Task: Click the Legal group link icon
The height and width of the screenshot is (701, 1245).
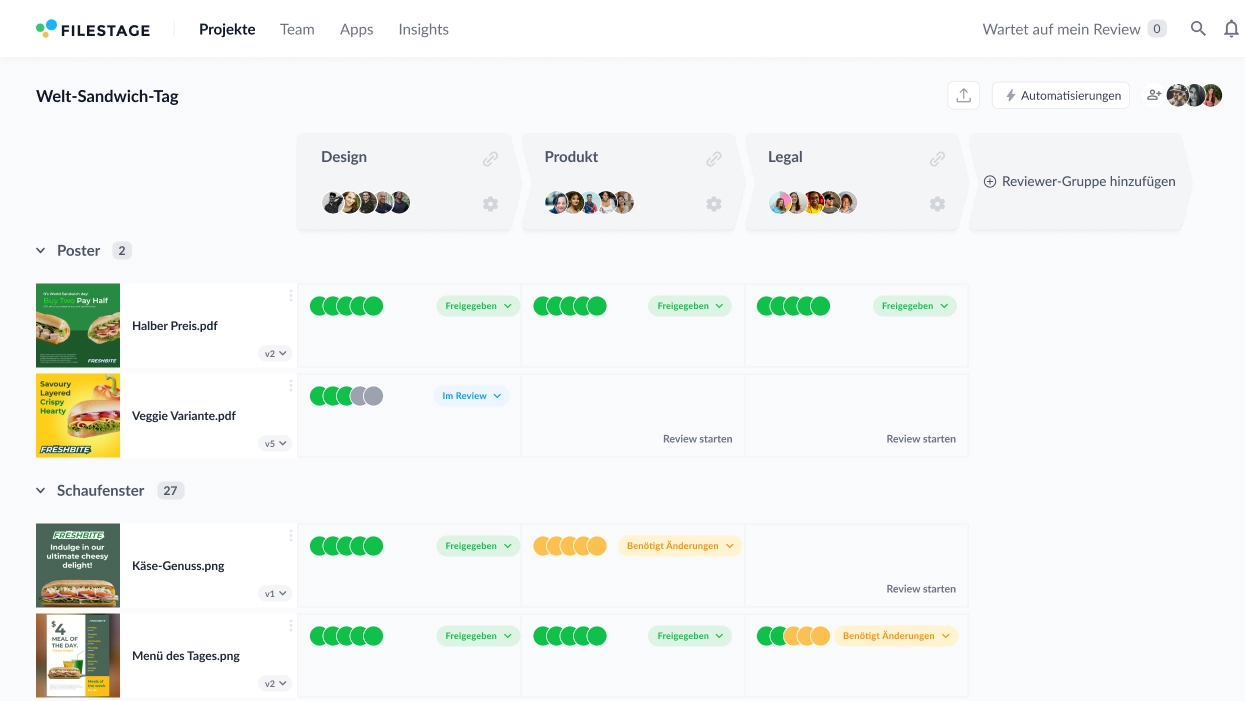Action: pos(937,158)
